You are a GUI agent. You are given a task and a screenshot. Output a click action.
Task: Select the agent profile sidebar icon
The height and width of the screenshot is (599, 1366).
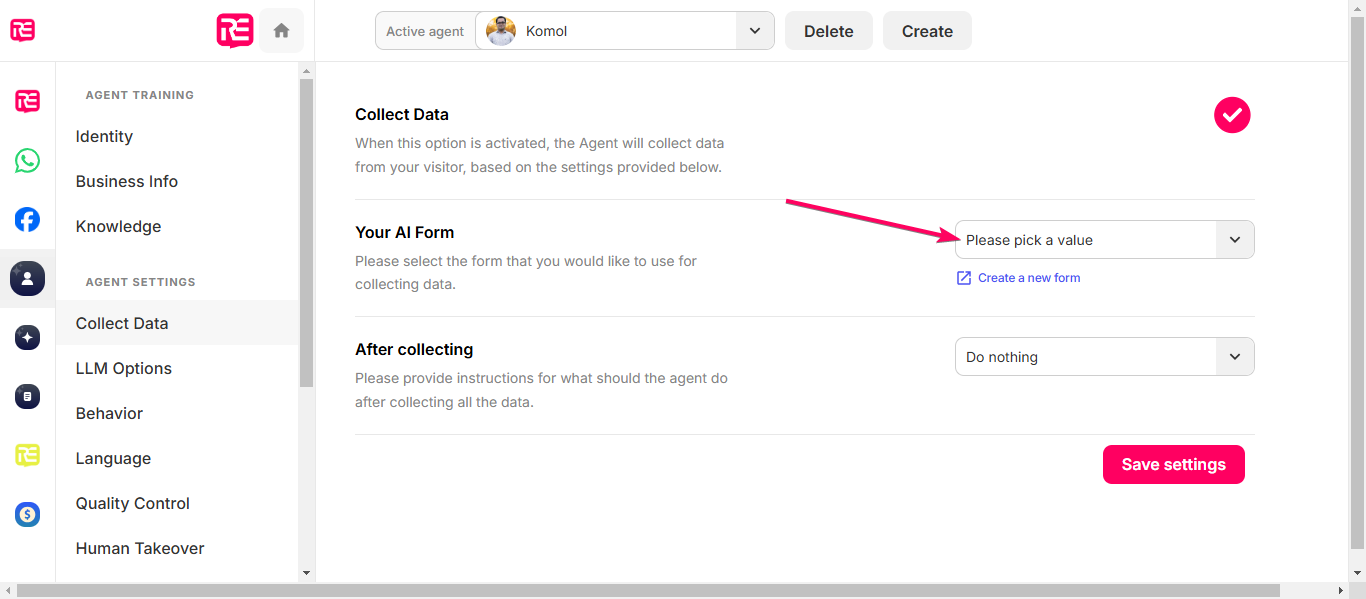[x=27, y=278]
